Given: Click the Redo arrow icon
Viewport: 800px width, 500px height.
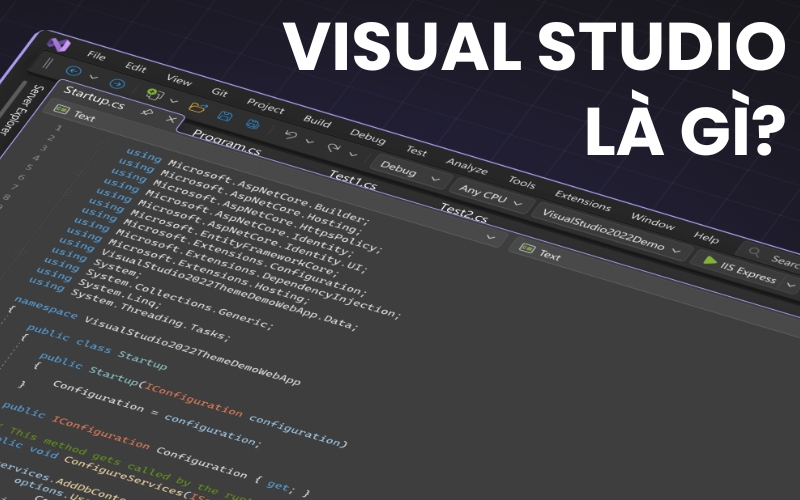Looking at the screenshot, I should pyautogui.click(x=333, y=147).
